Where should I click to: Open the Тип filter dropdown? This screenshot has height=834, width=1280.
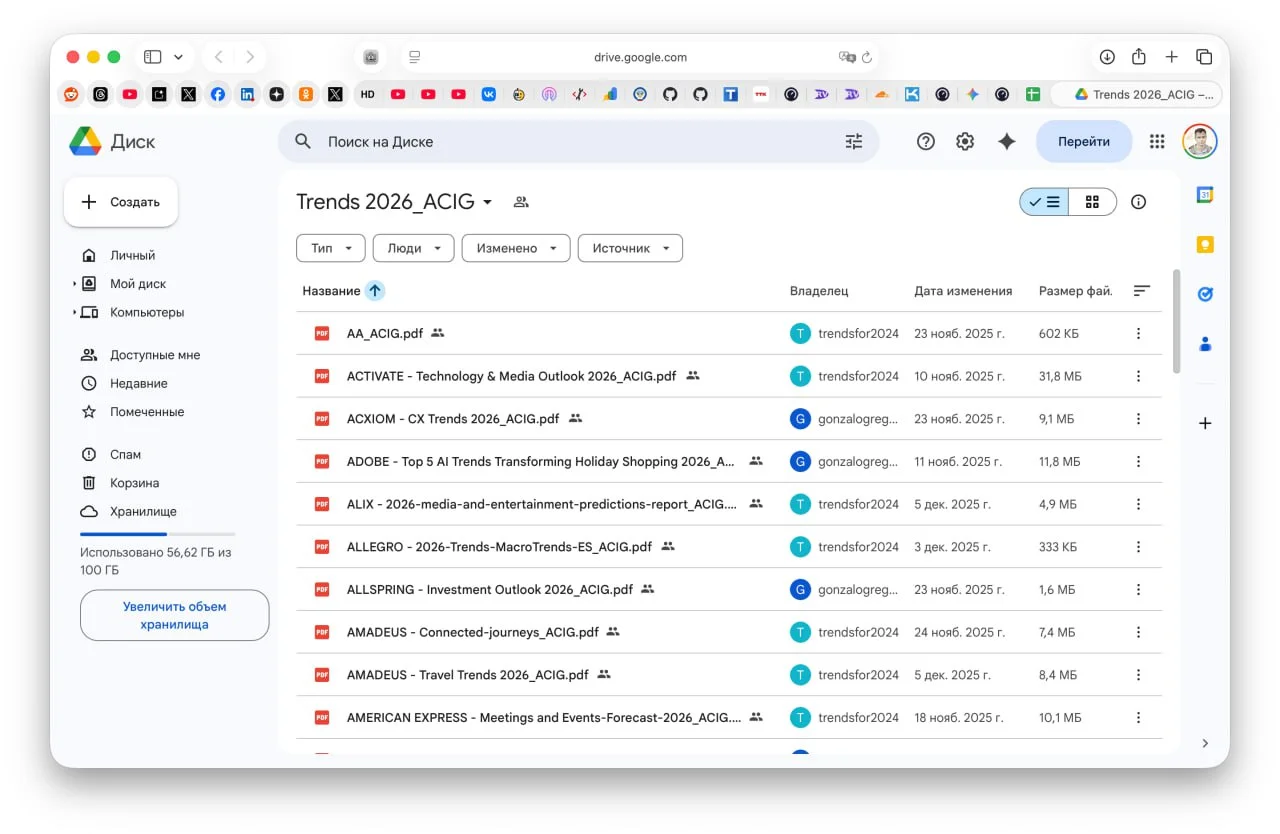(331, 248)
